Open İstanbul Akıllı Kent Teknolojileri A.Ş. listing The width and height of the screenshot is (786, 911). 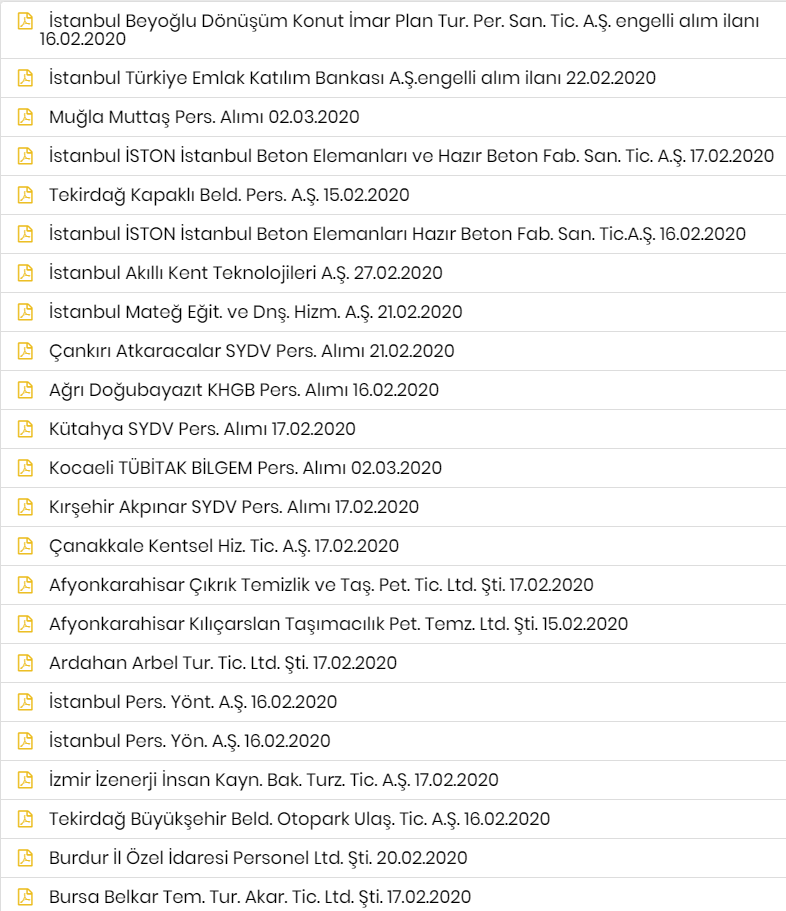tap(246, 272)
